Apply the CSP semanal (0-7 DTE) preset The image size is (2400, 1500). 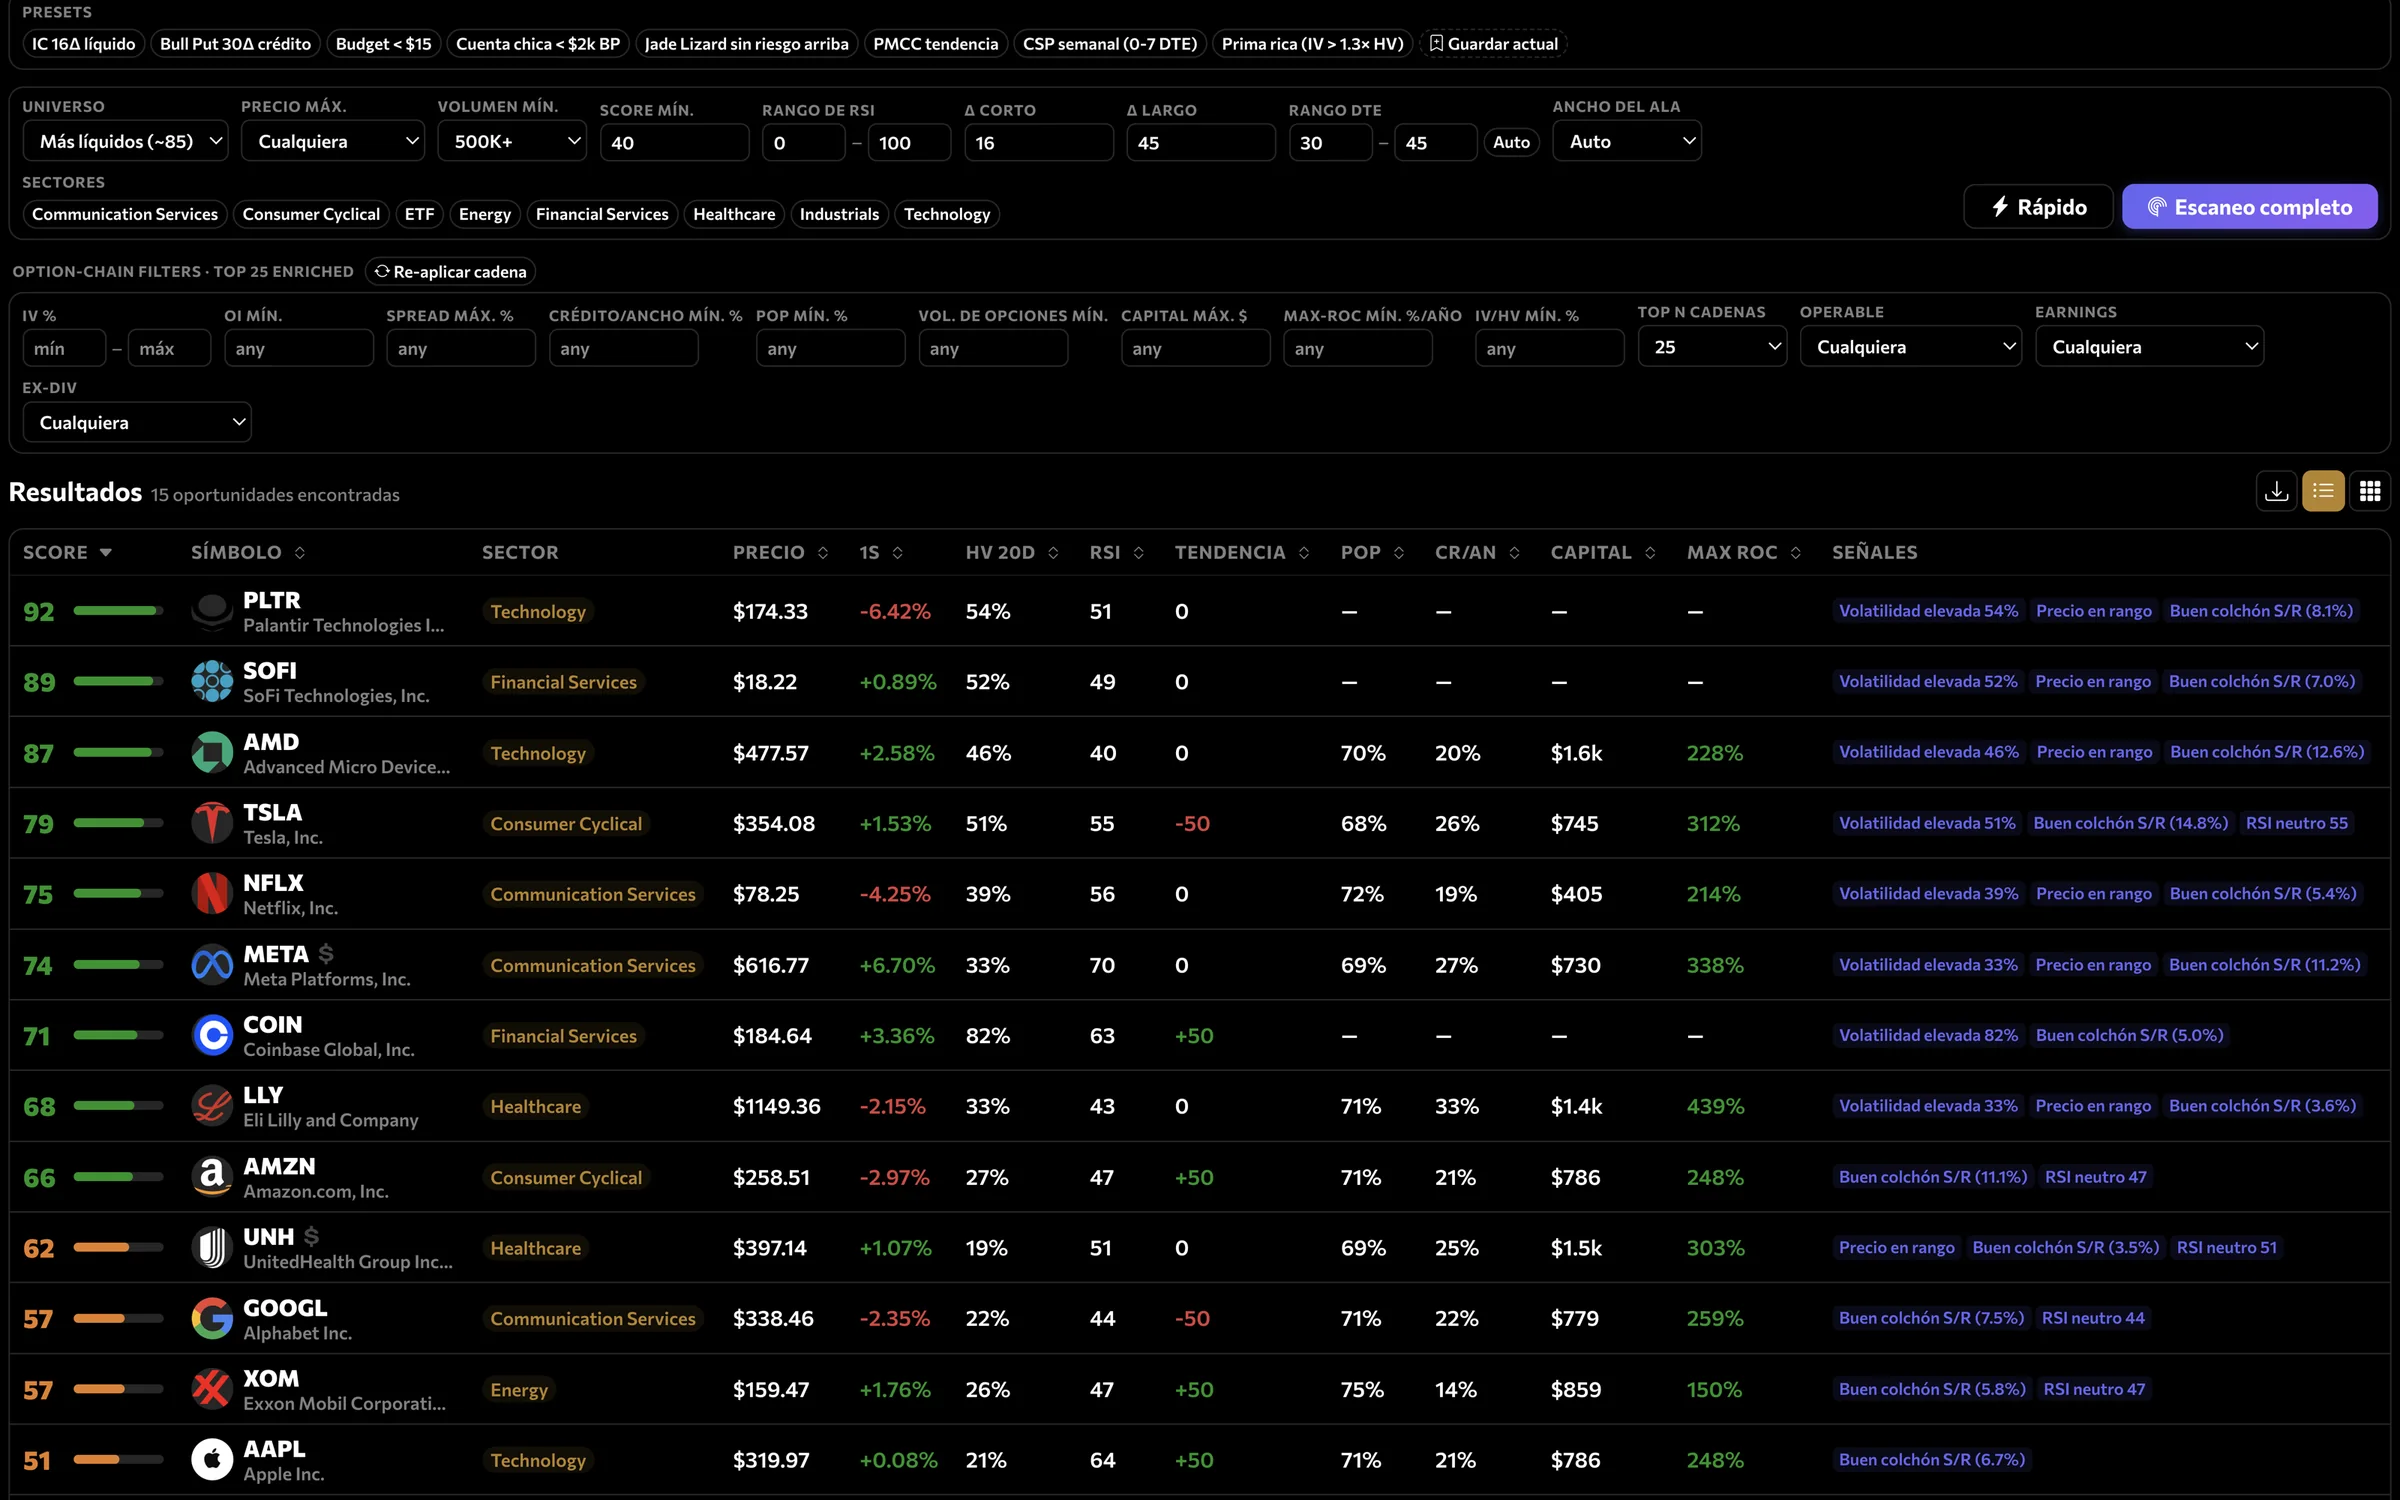pos(1110,44)
